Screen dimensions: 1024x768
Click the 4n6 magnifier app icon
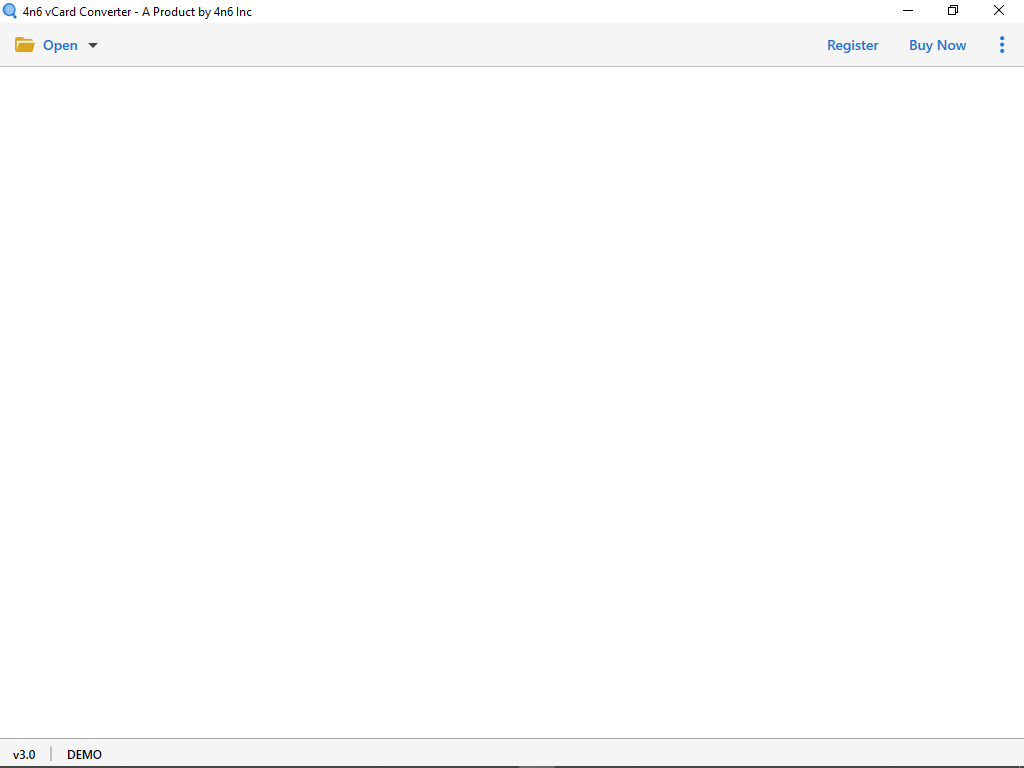[10, 11]
